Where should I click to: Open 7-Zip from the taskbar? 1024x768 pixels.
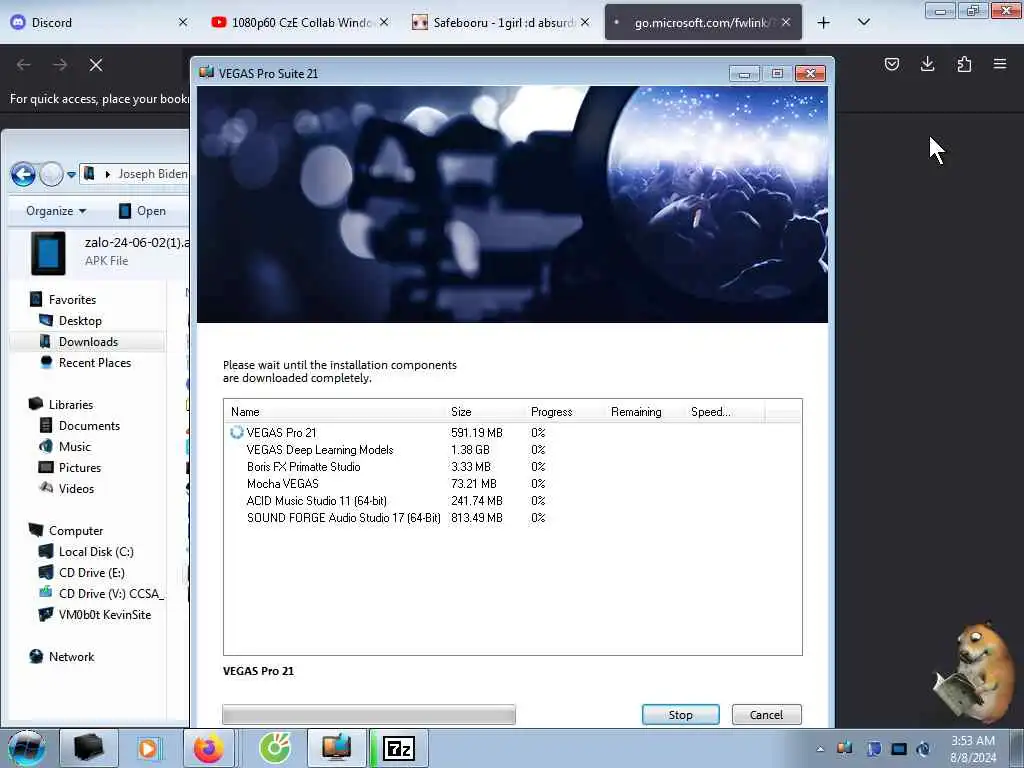click(x=398, y=748)
